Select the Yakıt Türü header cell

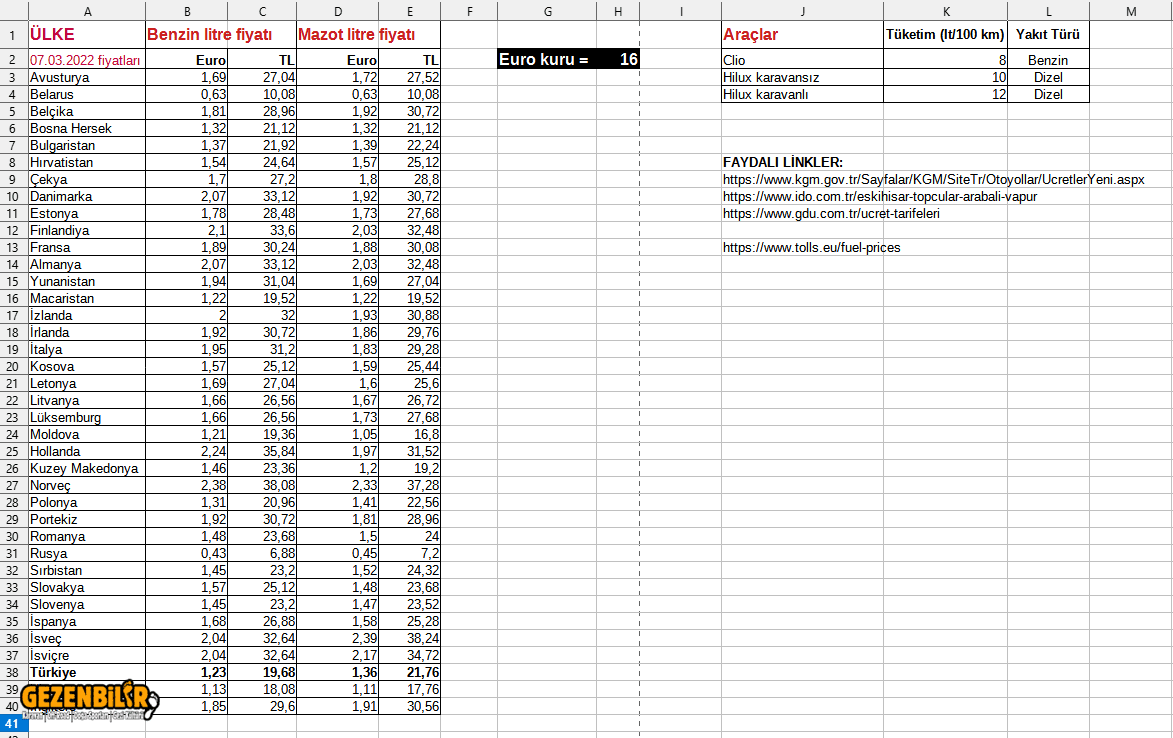1048,35
